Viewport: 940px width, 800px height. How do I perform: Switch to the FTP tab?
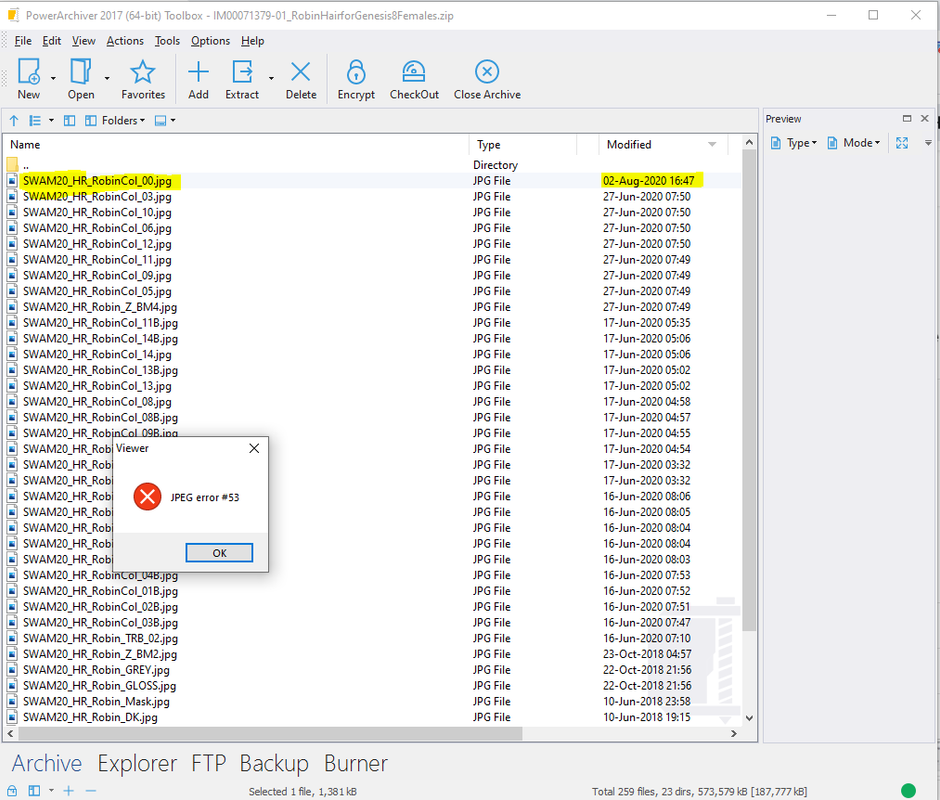tap(208, 763)
